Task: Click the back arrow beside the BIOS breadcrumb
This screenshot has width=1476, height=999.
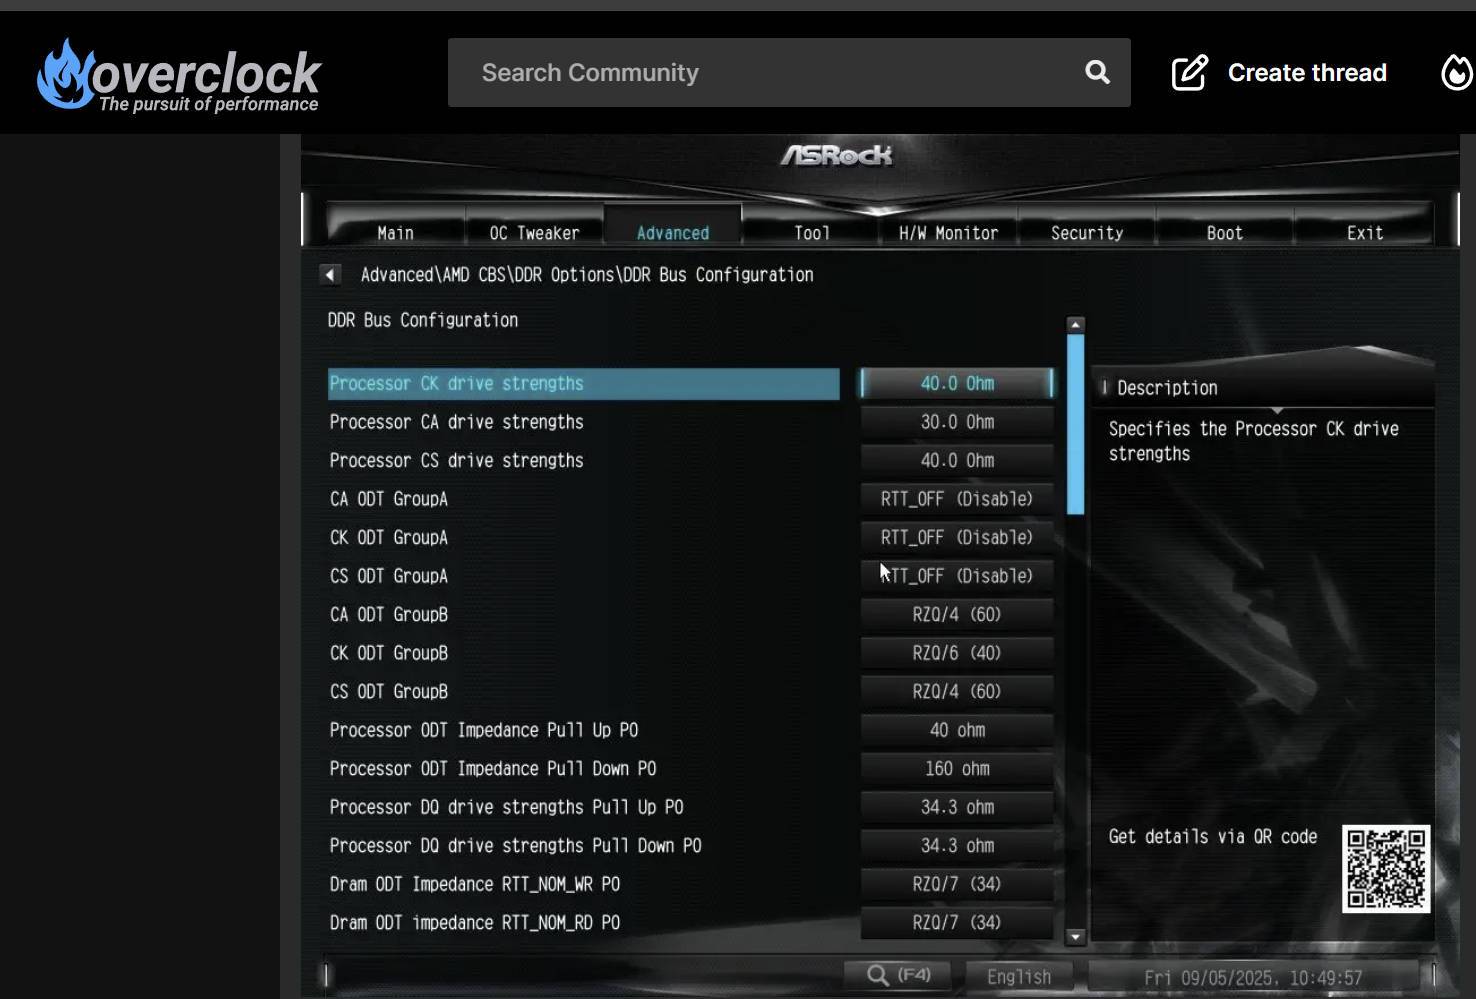Action: click(330, 274)
